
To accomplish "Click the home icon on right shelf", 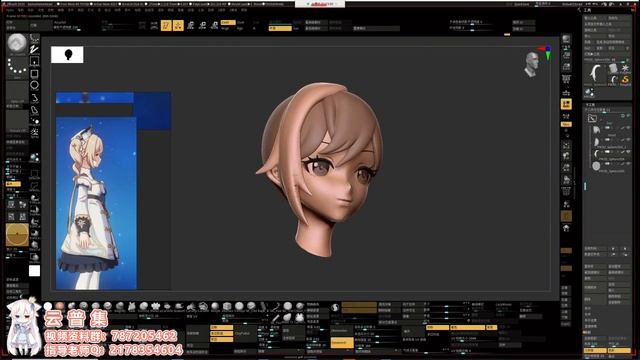I will click(566, 228).
